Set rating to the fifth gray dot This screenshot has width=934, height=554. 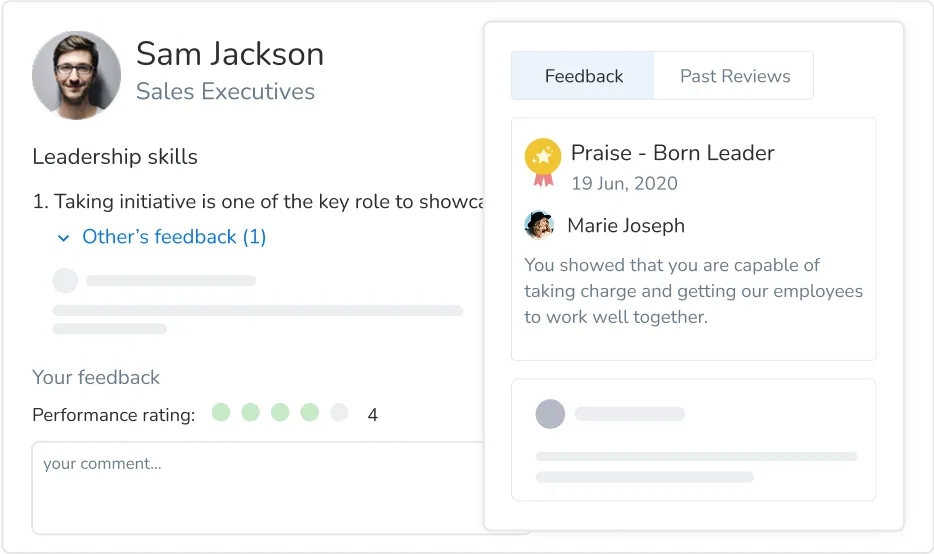tap(339, 412)
